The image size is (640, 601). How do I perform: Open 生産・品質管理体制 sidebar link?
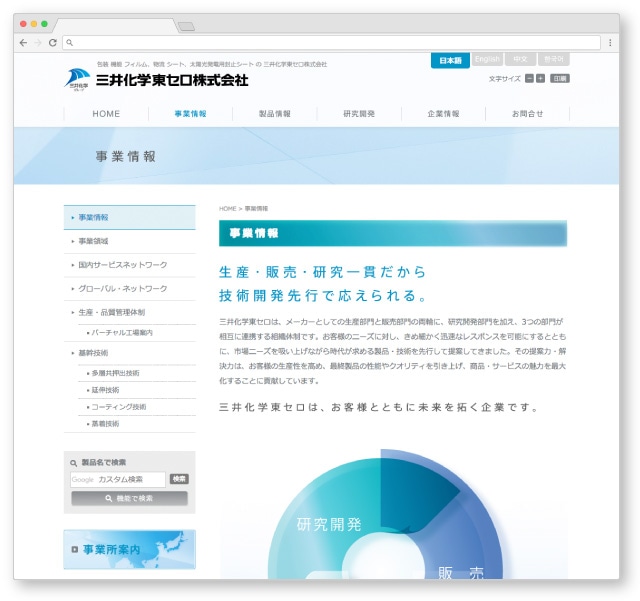click(x=130, y=312)
